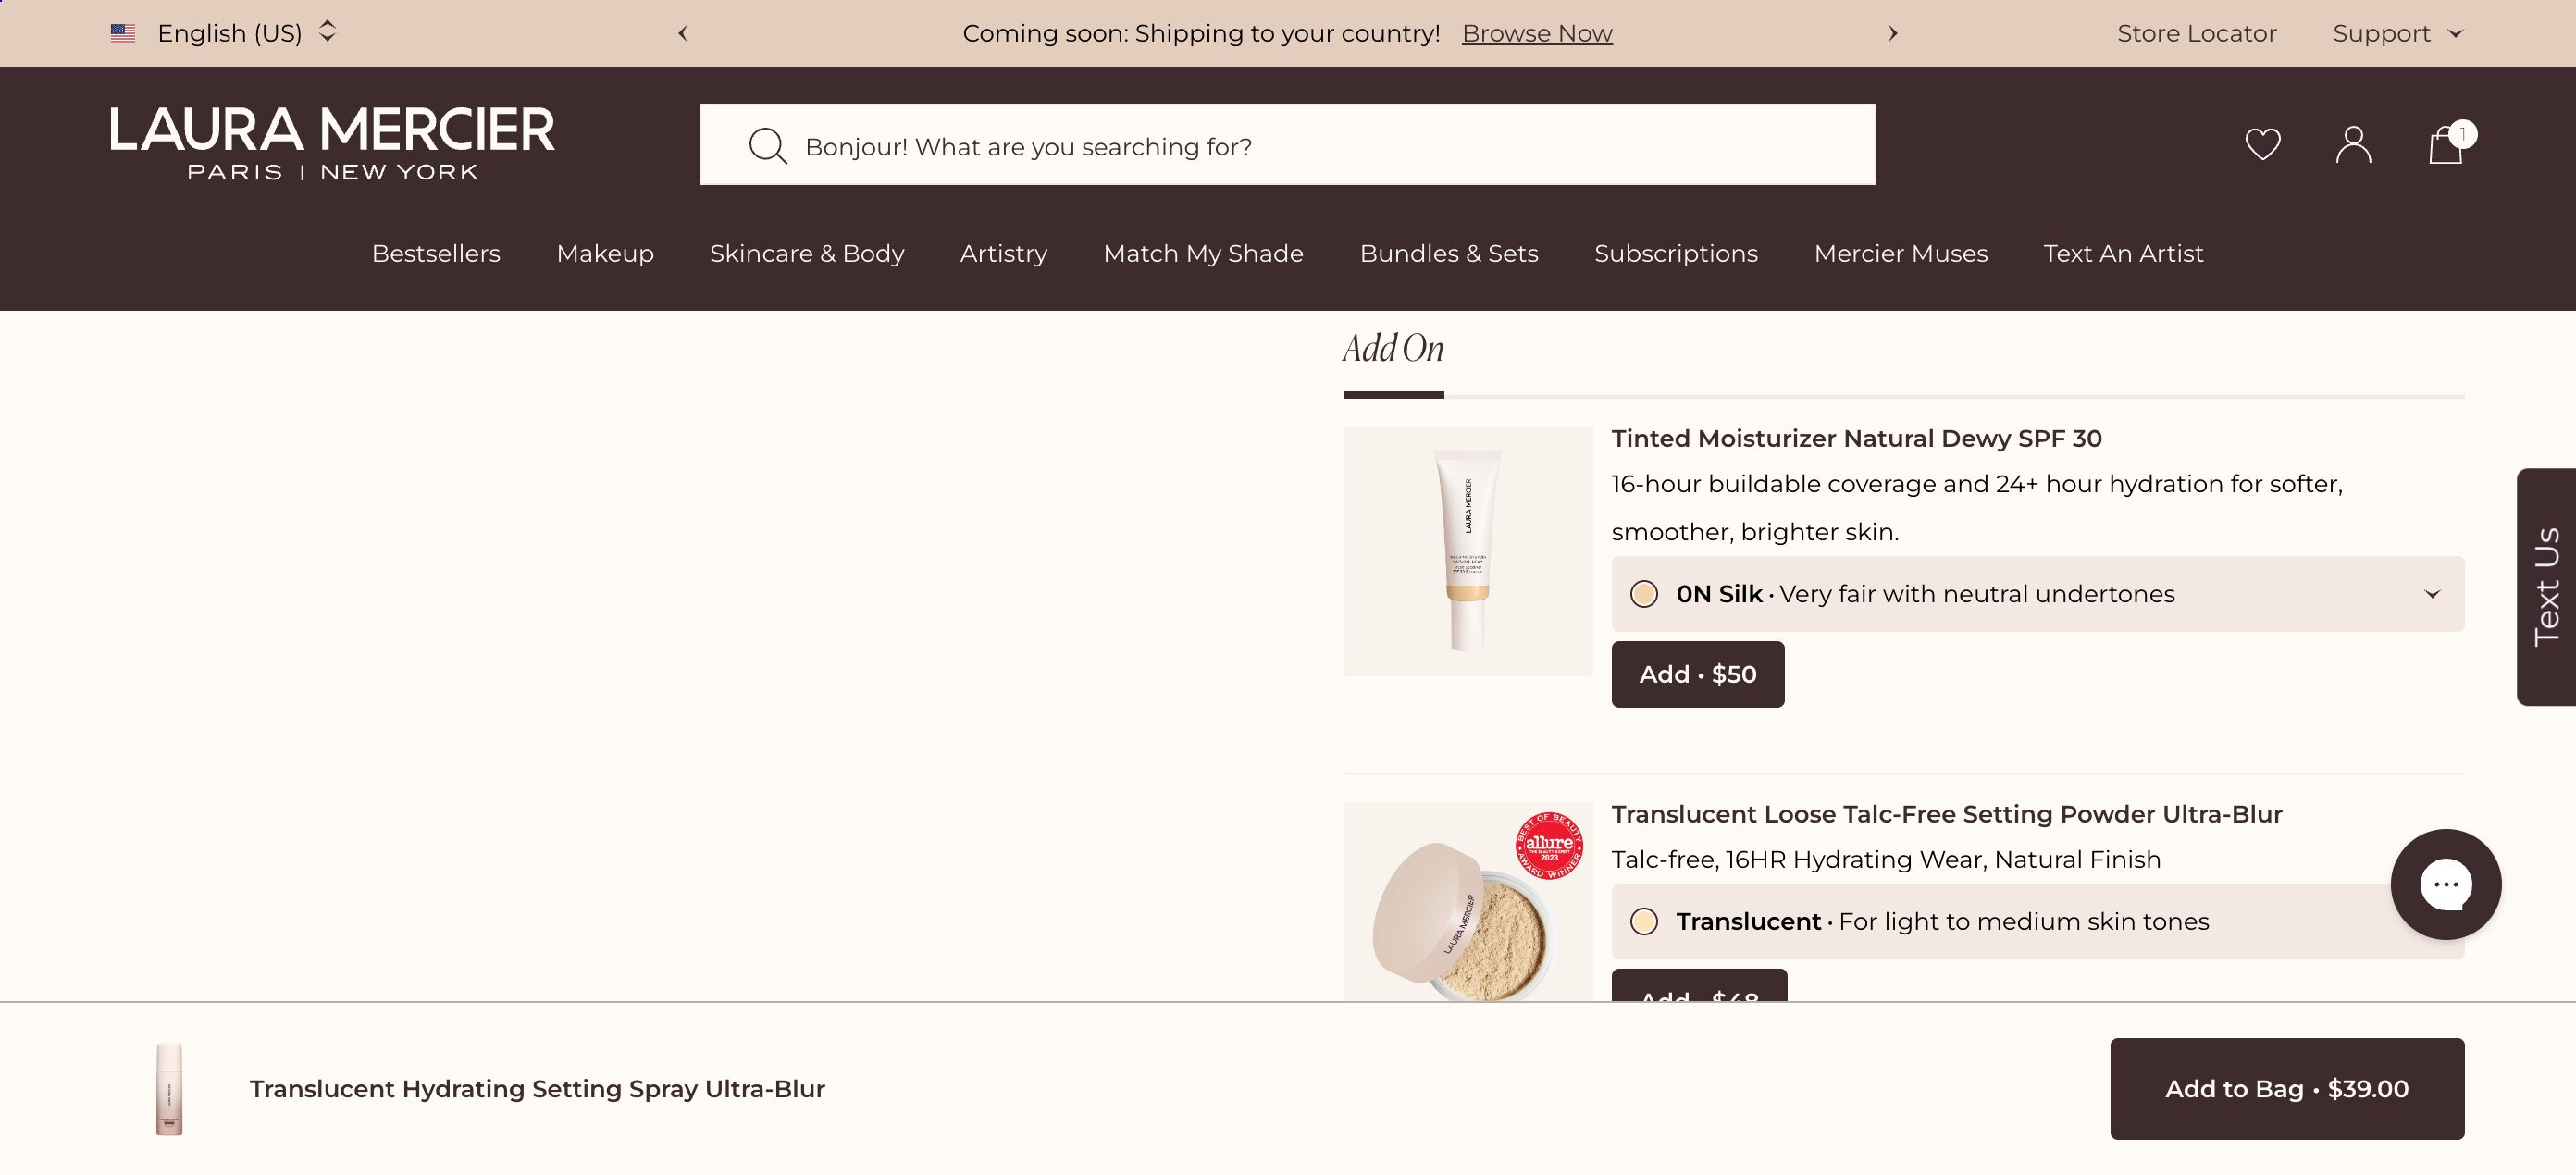Screen dimensions: 2576x1175
Task: Open Makeup menu
Action: 605,254
